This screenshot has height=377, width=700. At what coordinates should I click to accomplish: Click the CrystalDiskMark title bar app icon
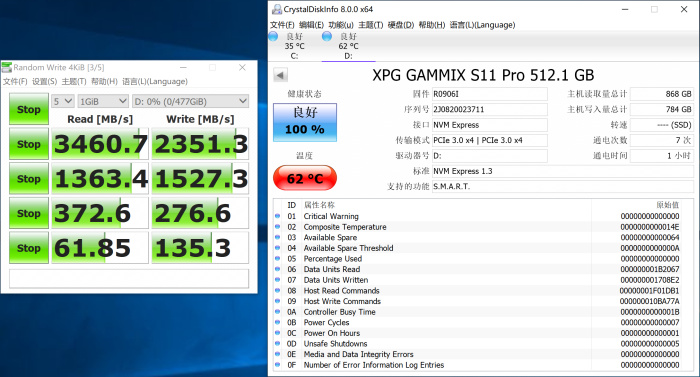click(x=7, y=67)
